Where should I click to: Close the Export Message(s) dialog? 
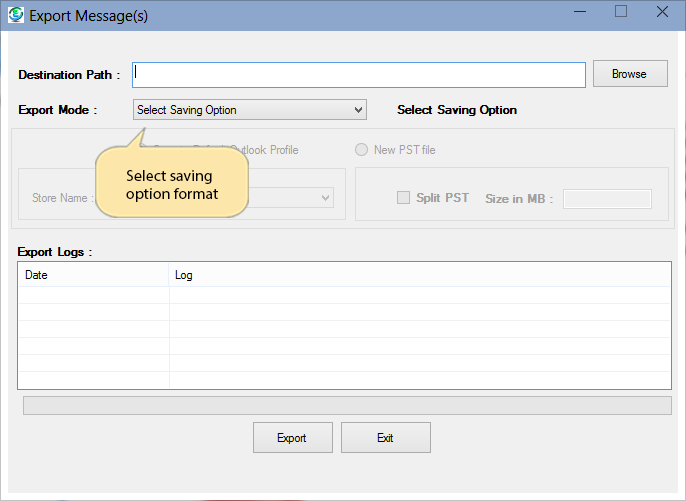(663, 13)
